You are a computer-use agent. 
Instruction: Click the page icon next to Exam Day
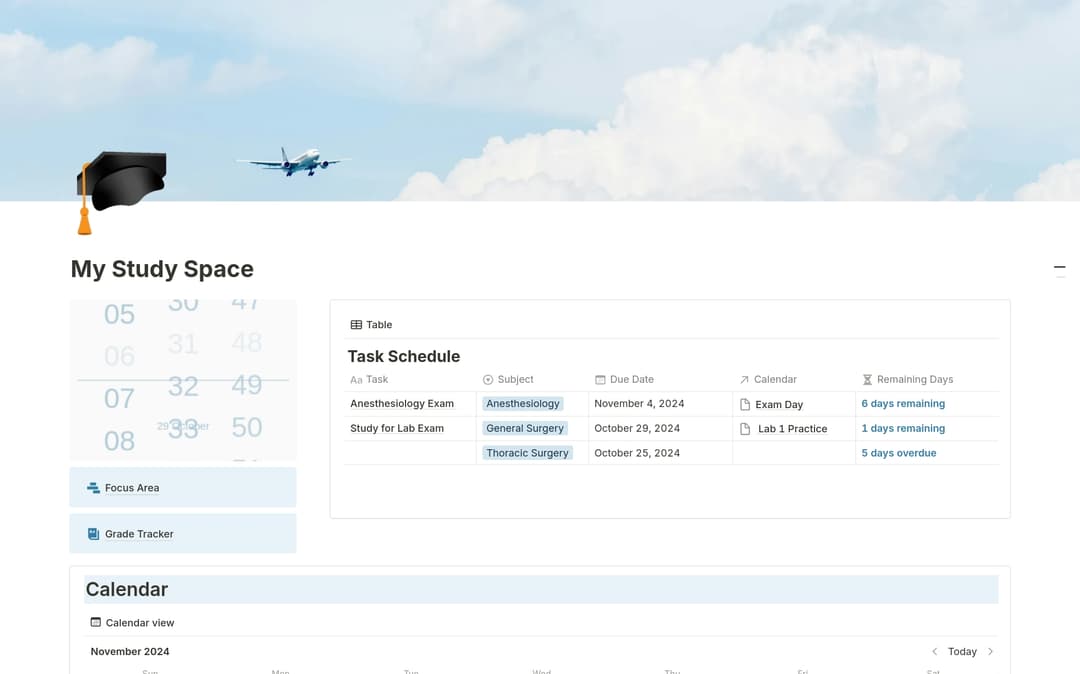tap(744, 404)
